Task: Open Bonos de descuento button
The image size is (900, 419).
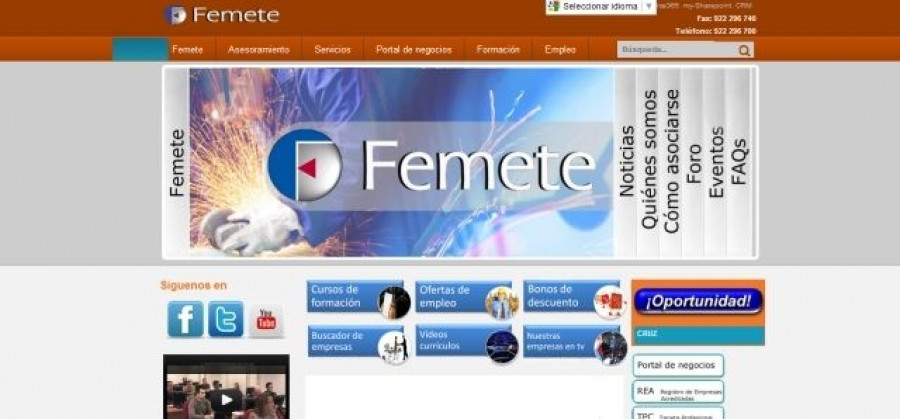Action: [575, 298]
